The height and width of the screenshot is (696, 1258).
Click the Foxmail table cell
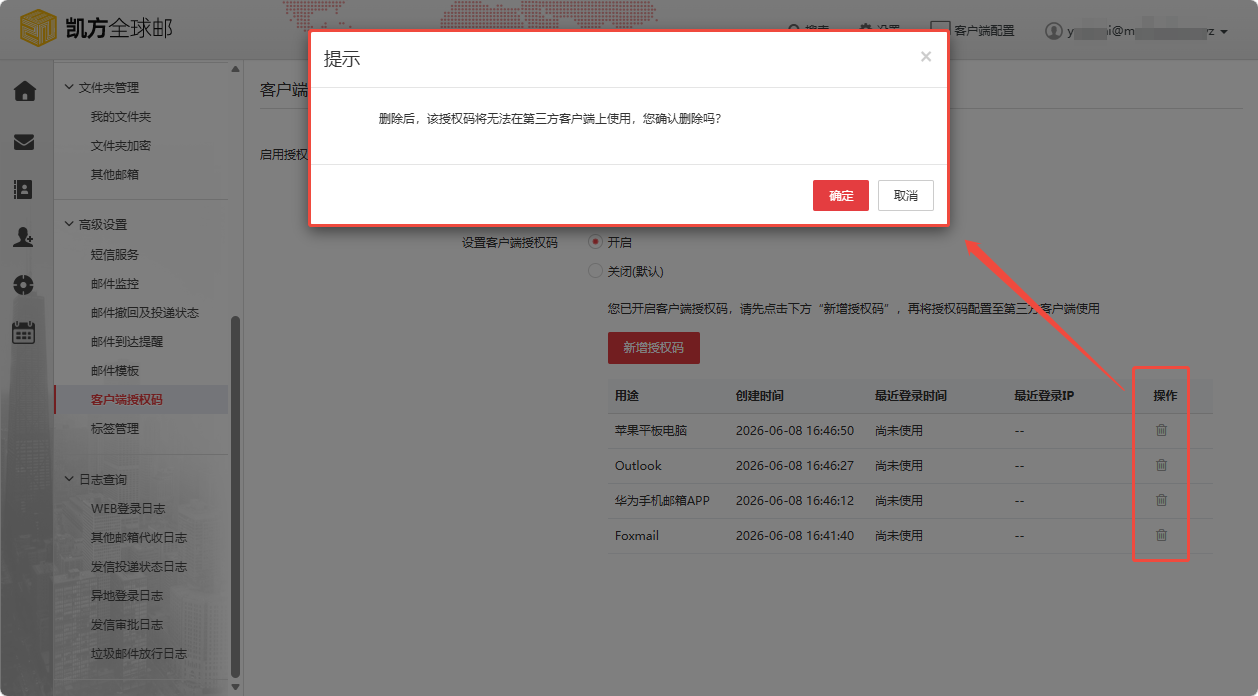(637, 536)
